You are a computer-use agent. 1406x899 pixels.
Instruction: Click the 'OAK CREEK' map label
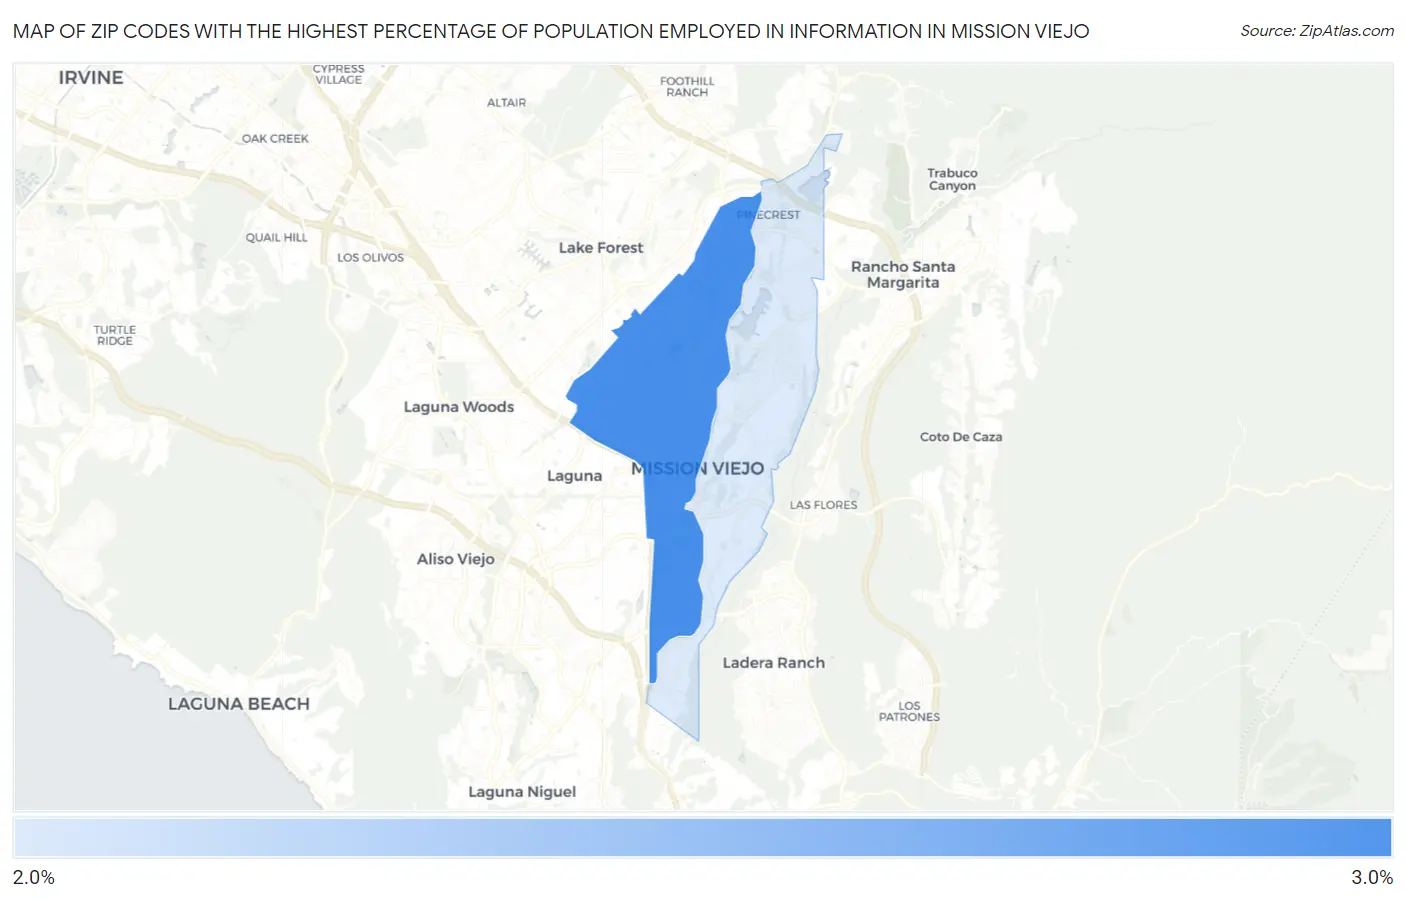275,138
